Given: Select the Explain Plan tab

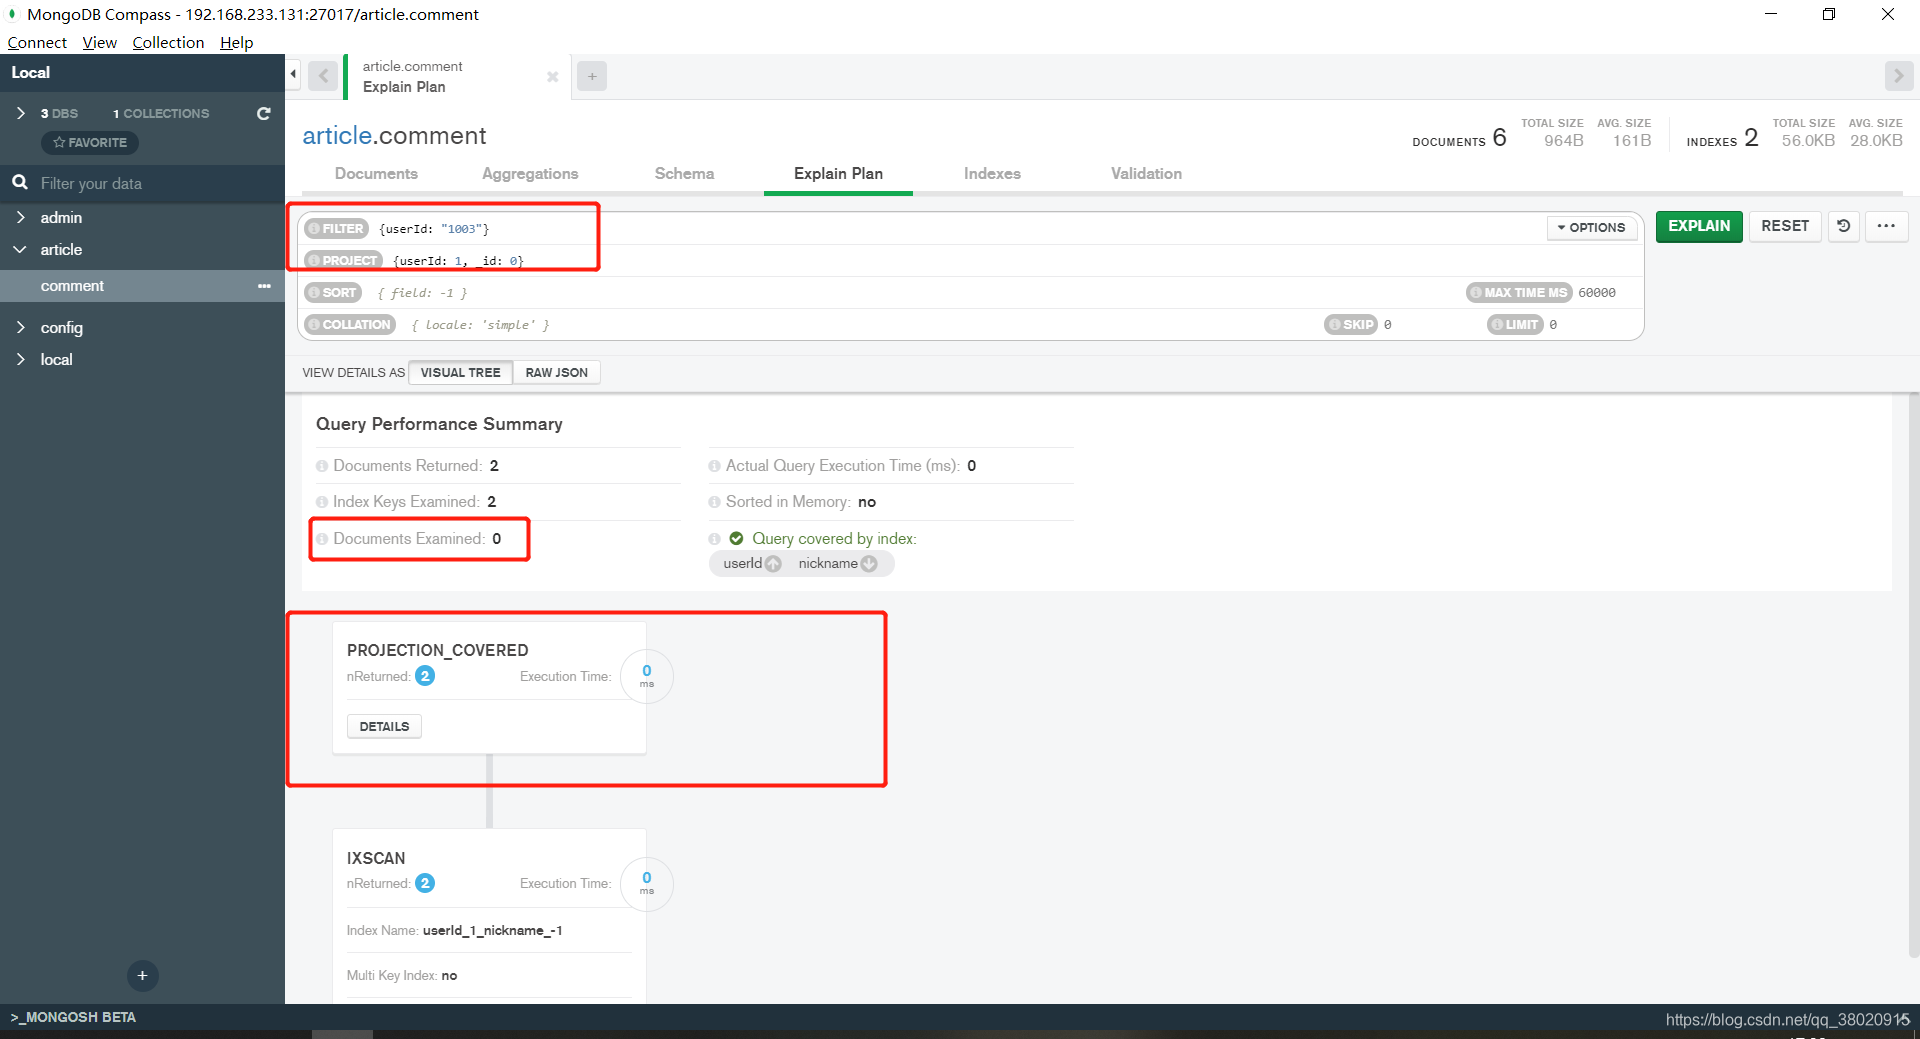Looking at the screenshot, I should (838, 173).
